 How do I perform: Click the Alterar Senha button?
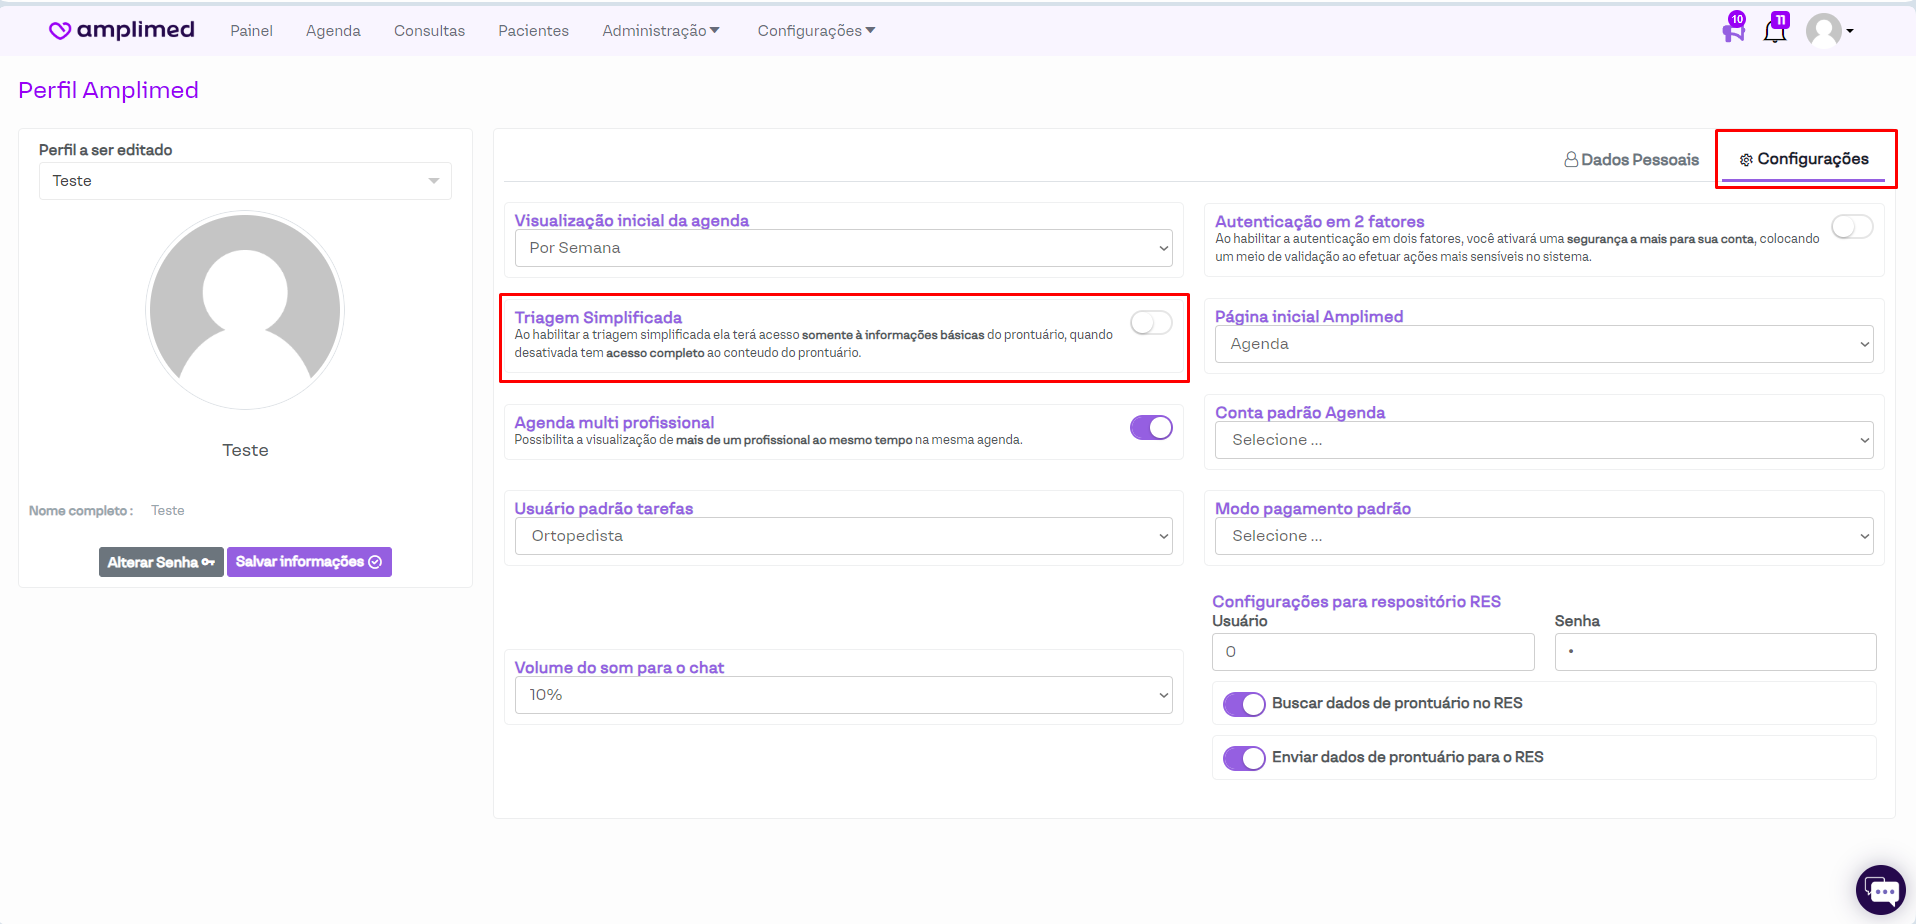(x=161, y=562)
